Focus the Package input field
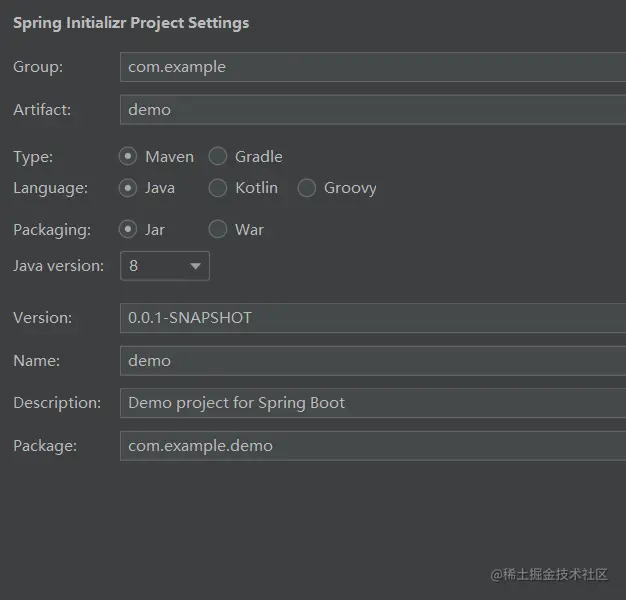 coord(373,446)
